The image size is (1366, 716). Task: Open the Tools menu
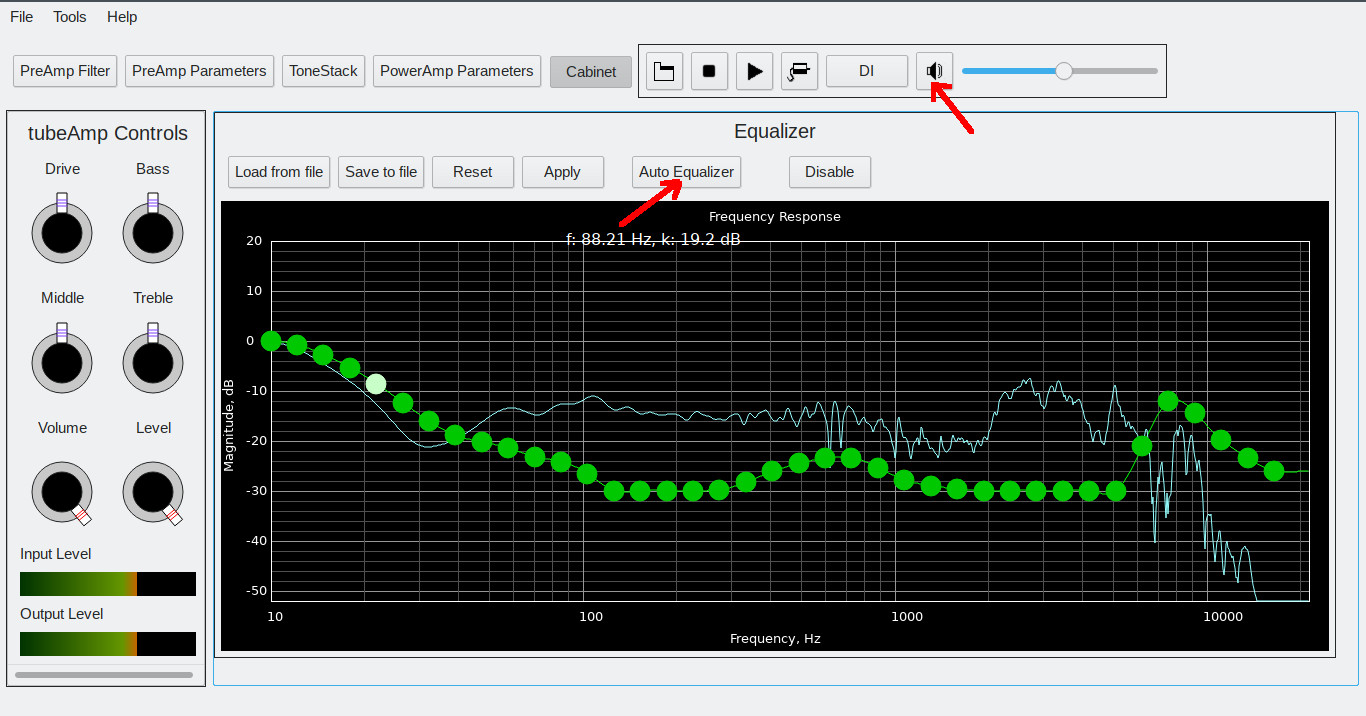(70, 17)
